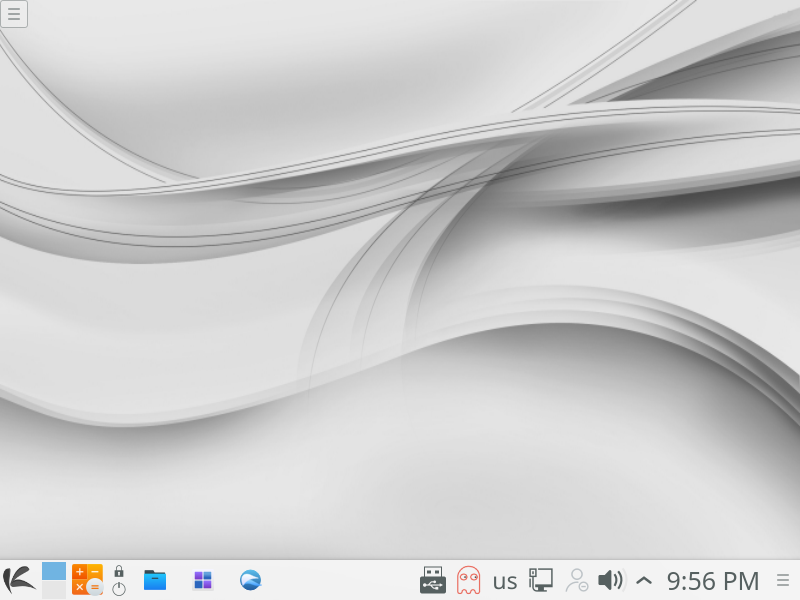Image resolution: width=800 pixels, height=600 pixels.
Task: Click the 9:56 PM clock
Action: tap(713, 580)
